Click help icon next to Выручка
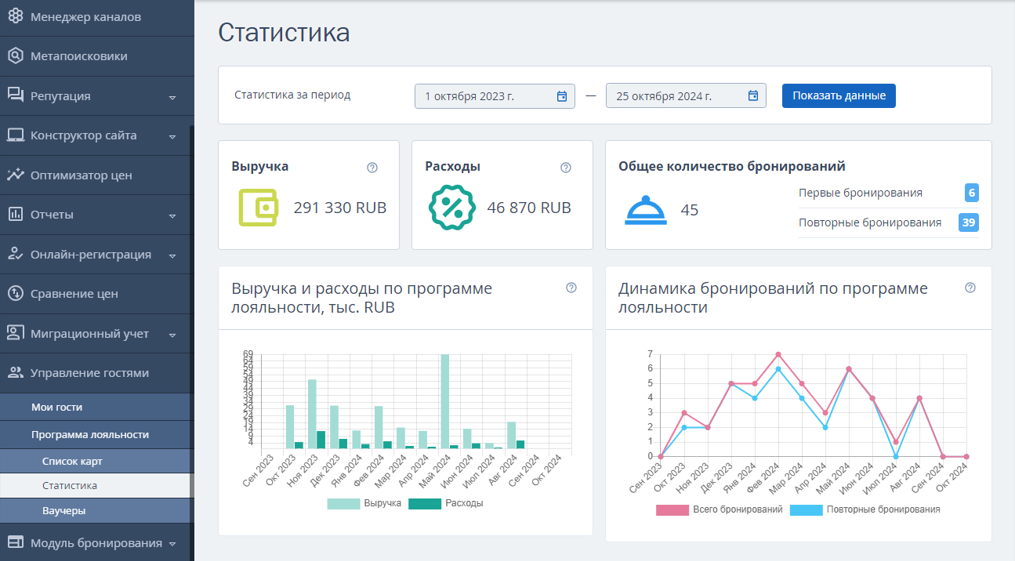The width and height of the screenshot is (1015, 561). [372, 168]
